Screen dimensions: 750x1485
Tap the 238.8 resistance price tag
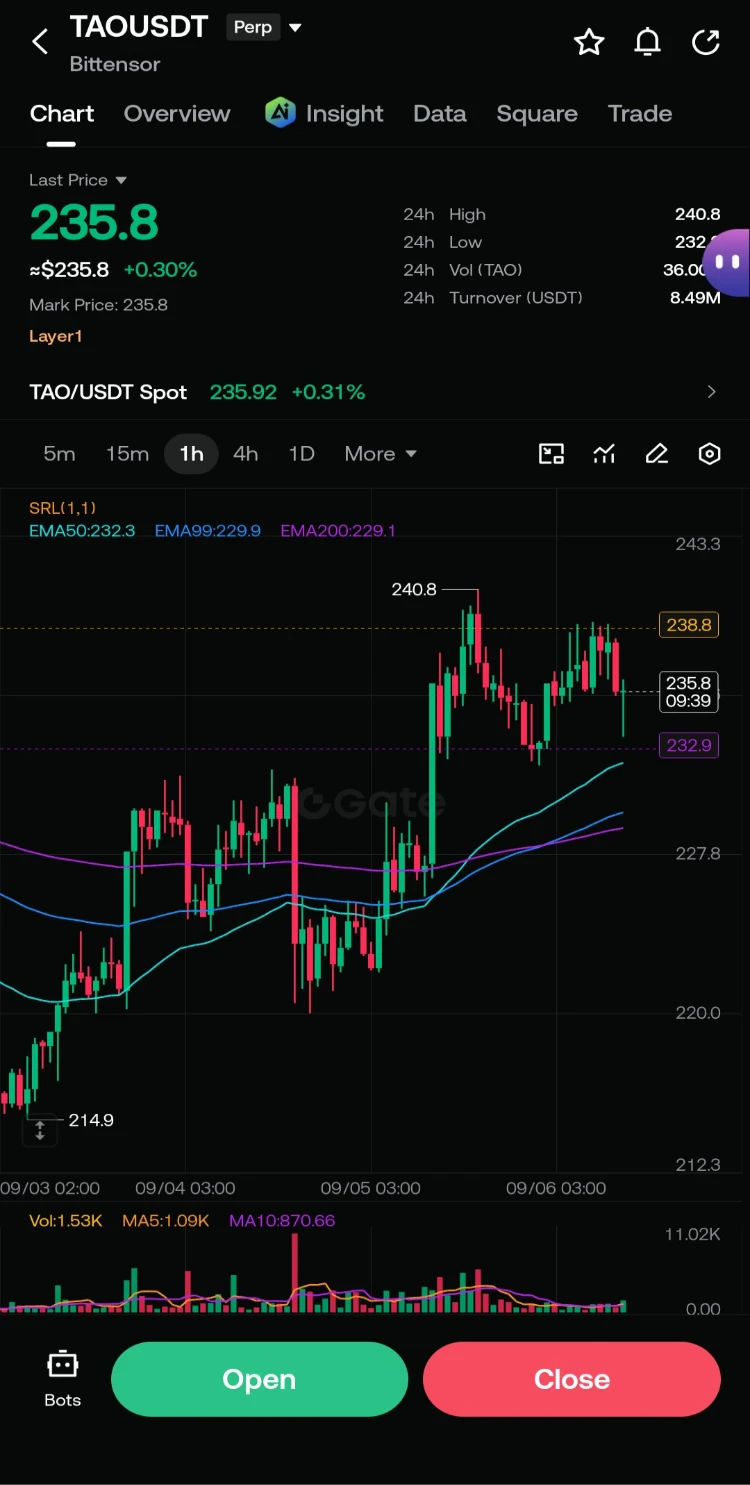pyautogui.click(x=688, y=625)
